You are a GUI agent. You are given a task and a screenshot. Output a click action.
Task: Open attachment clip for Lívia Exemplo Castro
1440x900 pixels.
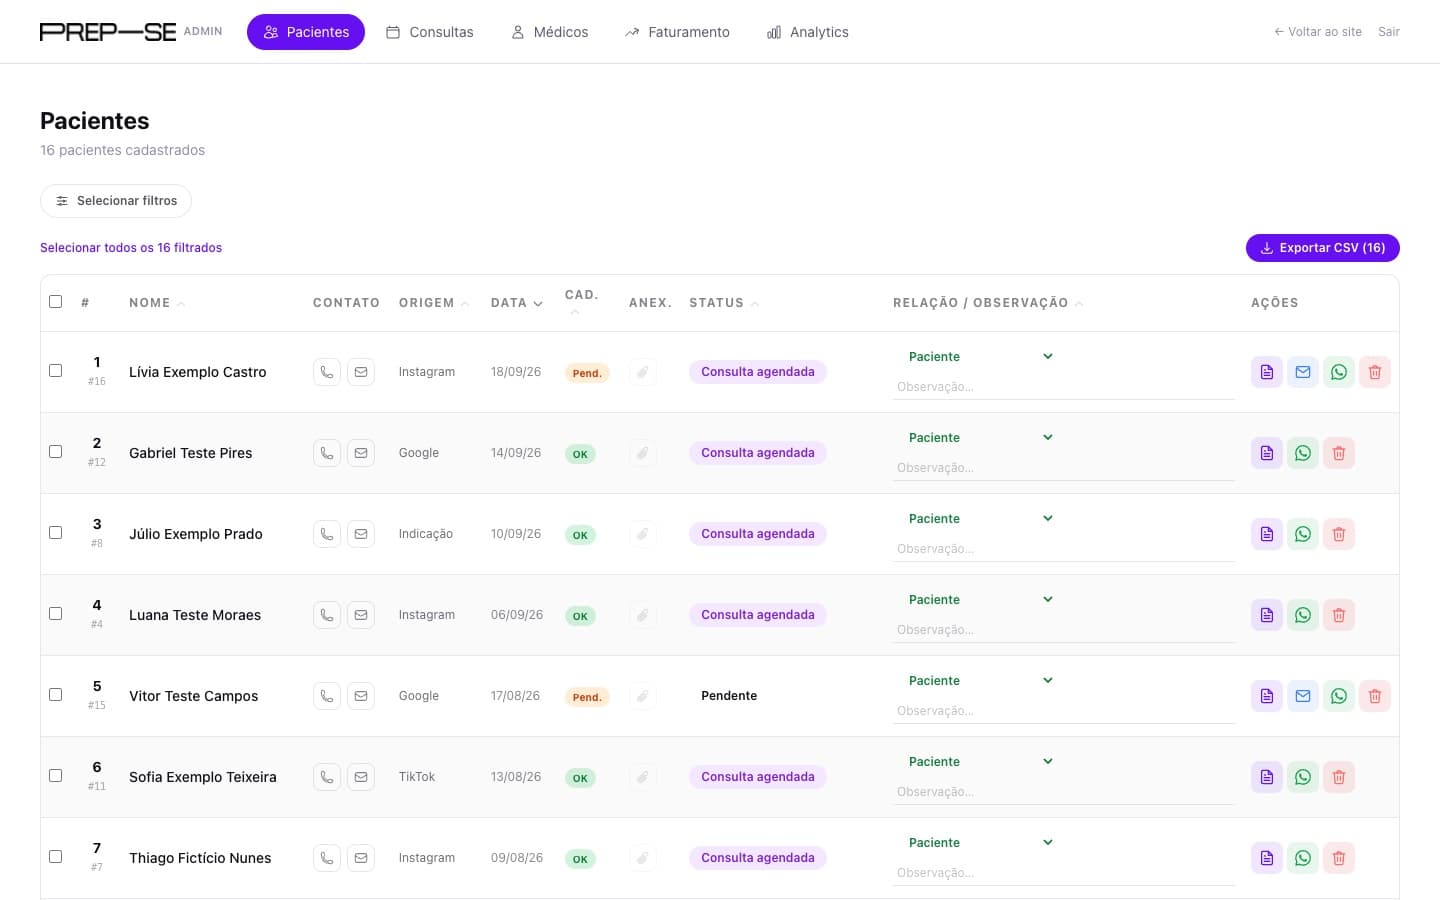click(x=643, y=372)
